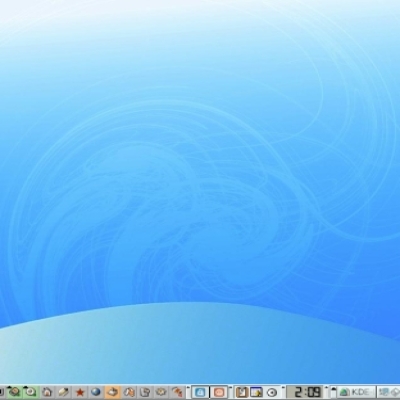Click the pencil editor icon in panel
Image resolution: width=400 pixels, height=400 pixels.
63,392
